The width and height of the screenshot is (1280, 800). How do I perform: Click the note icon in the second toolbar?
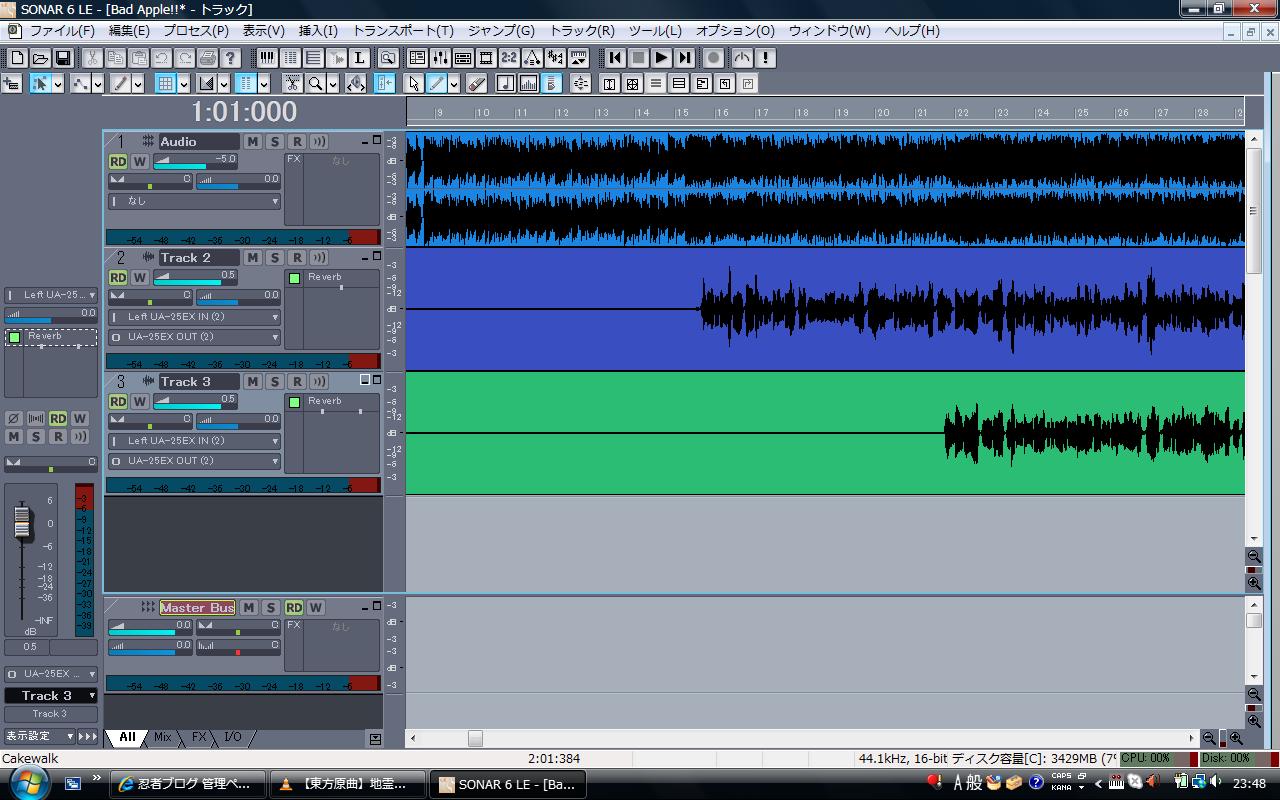(506, 84)
